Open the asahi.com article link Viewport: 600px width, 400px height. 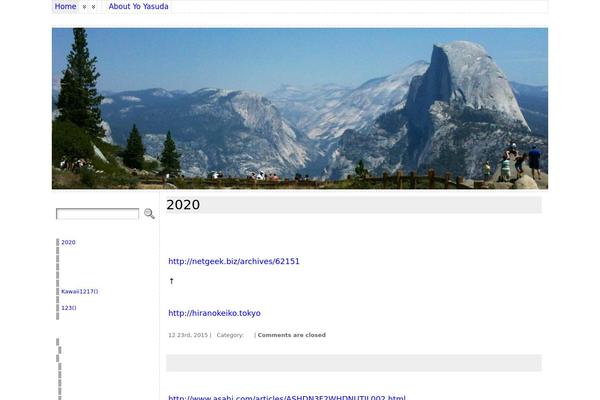point(287,397)
